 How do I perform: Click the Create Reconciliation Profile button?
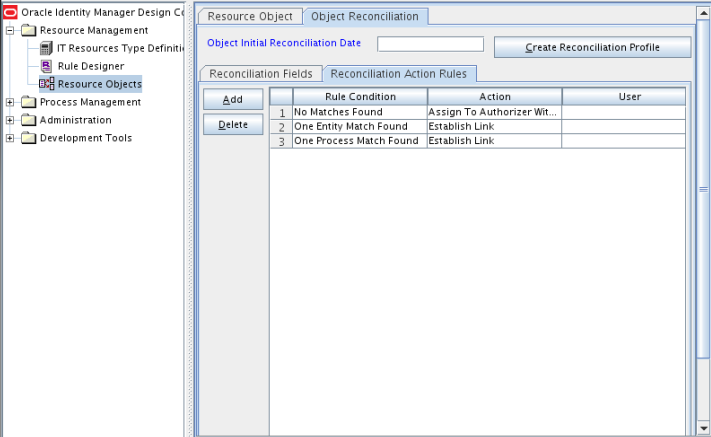point(592,47)
